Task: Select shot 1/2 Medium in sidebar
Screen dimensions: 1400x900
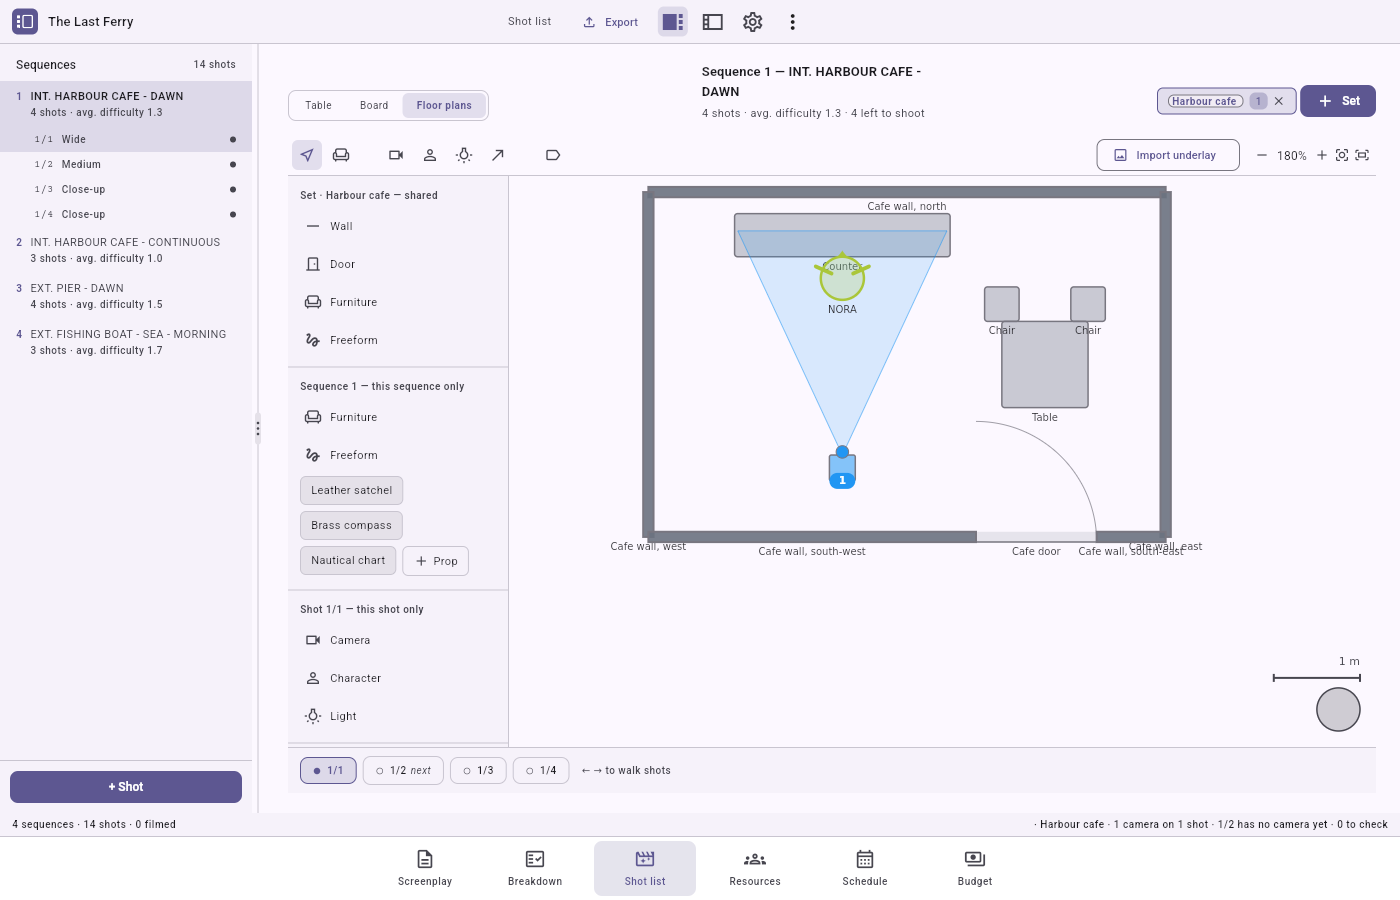Action: (x=126, y=164)
